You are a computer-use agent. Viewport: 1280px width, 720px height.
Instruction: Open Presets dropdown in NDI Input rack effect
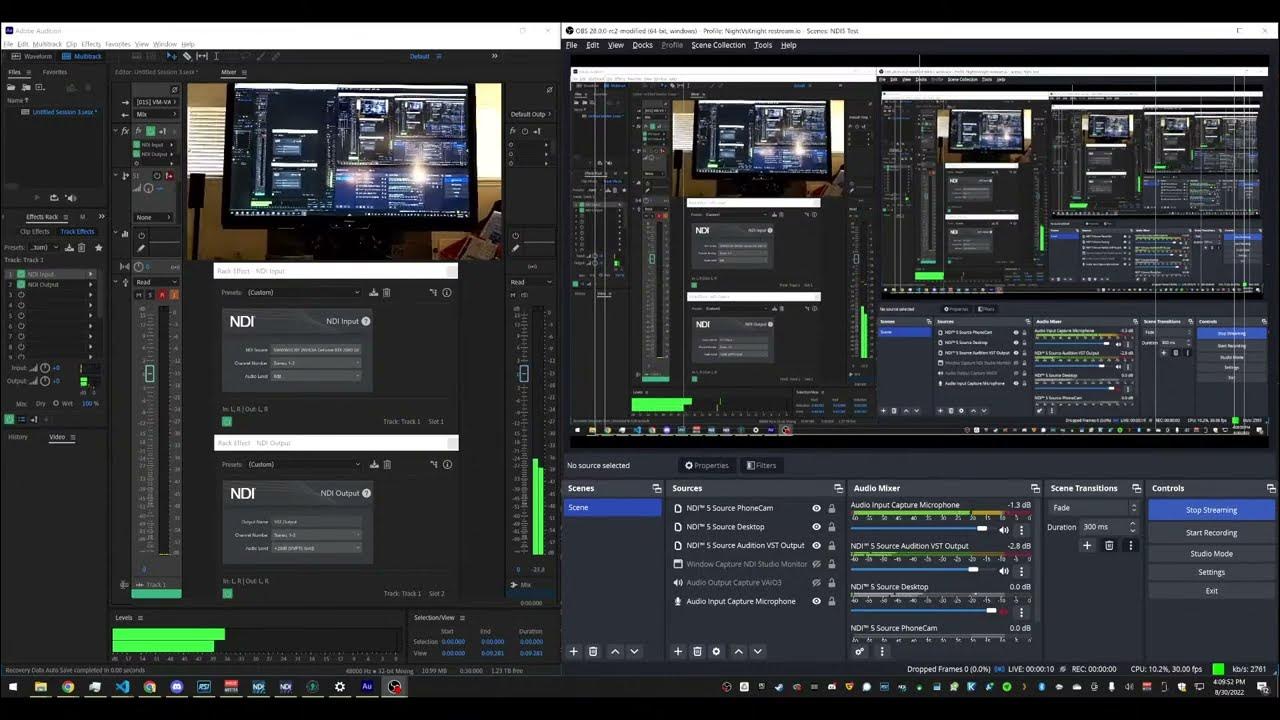click(303, 292)
